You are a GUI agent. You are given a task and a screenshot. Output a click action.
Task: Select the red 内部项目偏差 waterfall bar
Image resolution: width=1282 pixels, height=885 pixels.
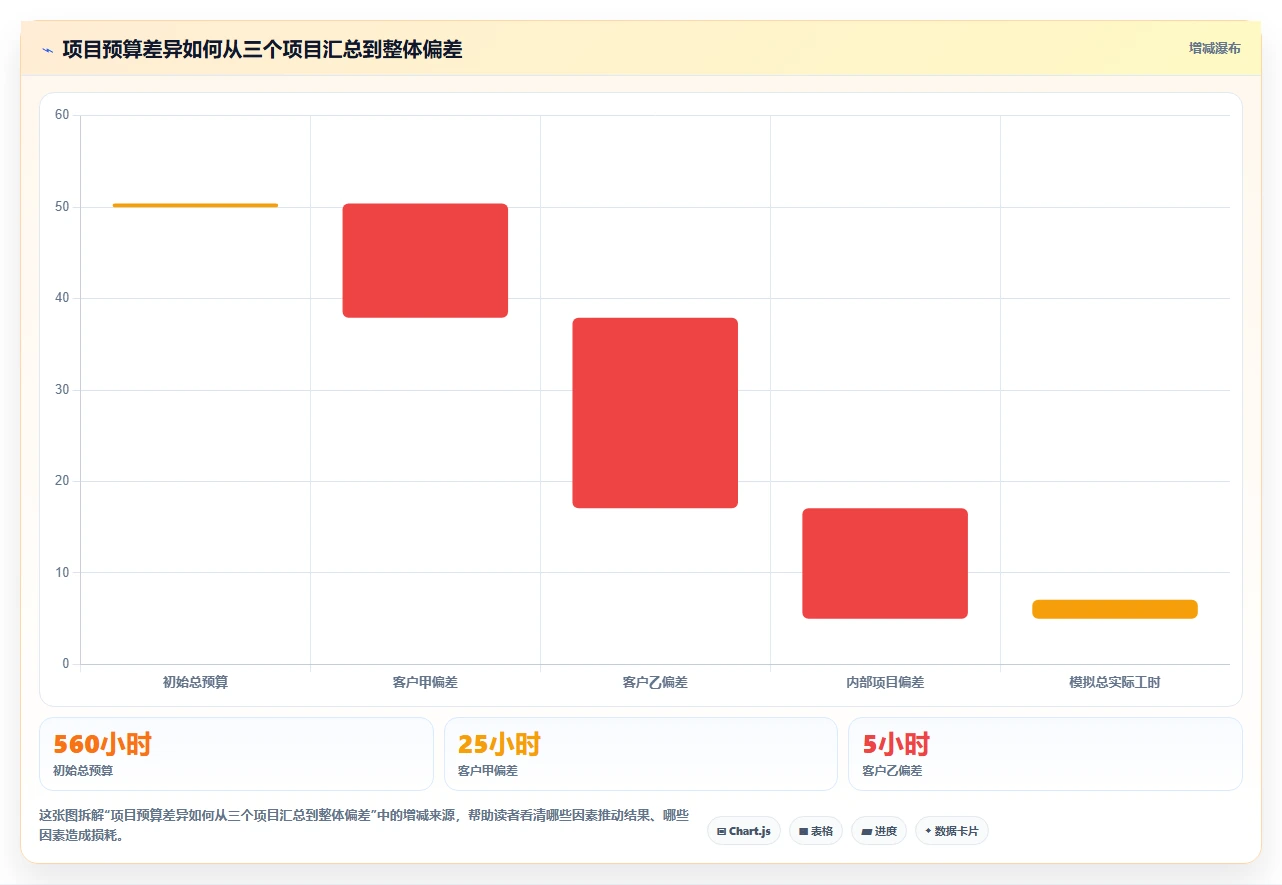[x=885, y=563]
